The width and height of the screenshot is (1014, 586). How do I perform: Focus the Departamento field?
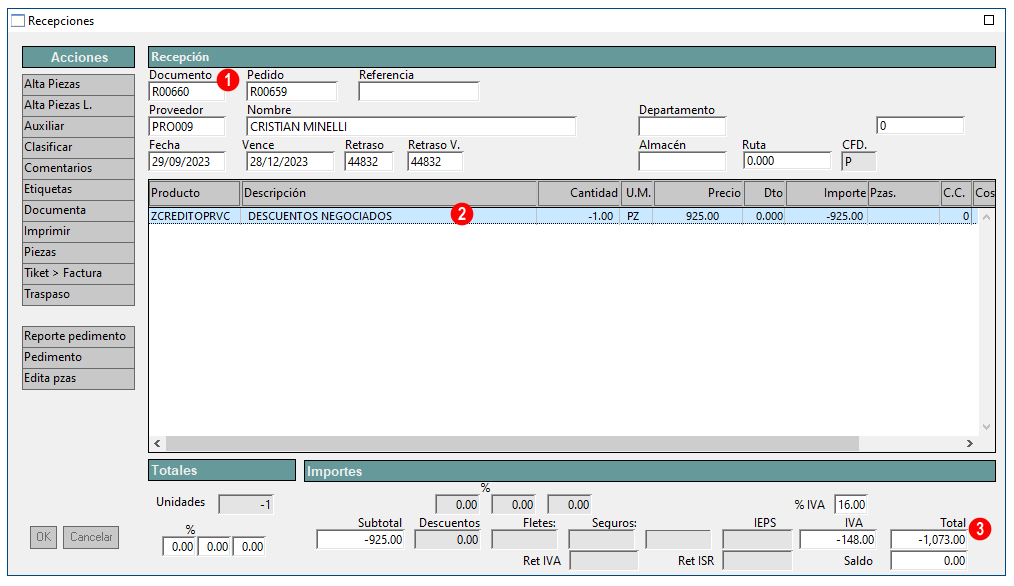[x=682, y=127]
